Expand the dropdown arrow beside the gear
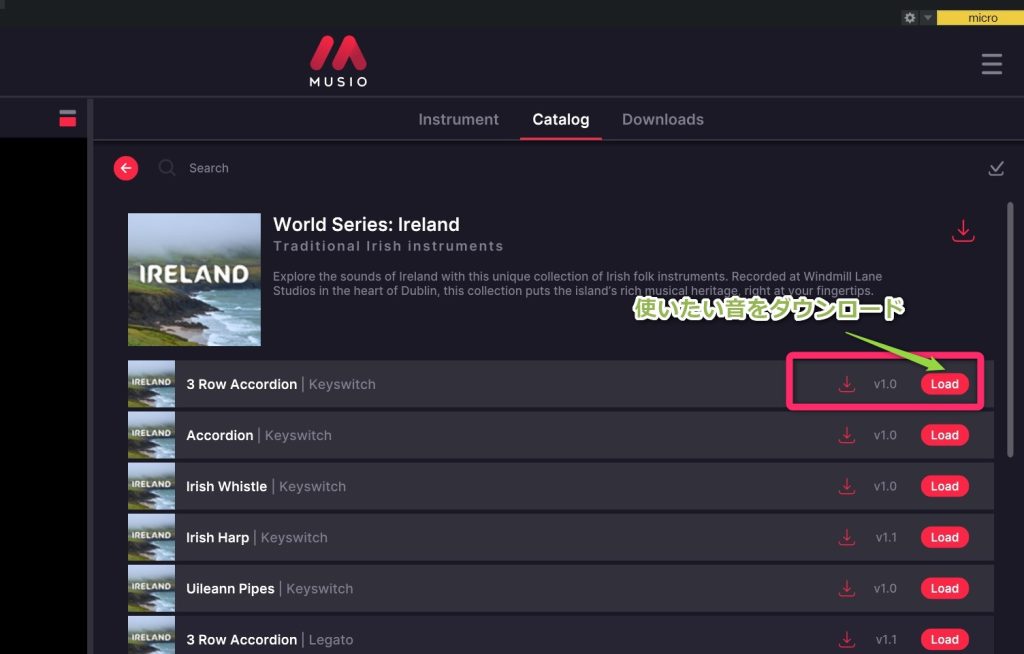The height and width of the screenshot is (654, 1024). [927, 18]
